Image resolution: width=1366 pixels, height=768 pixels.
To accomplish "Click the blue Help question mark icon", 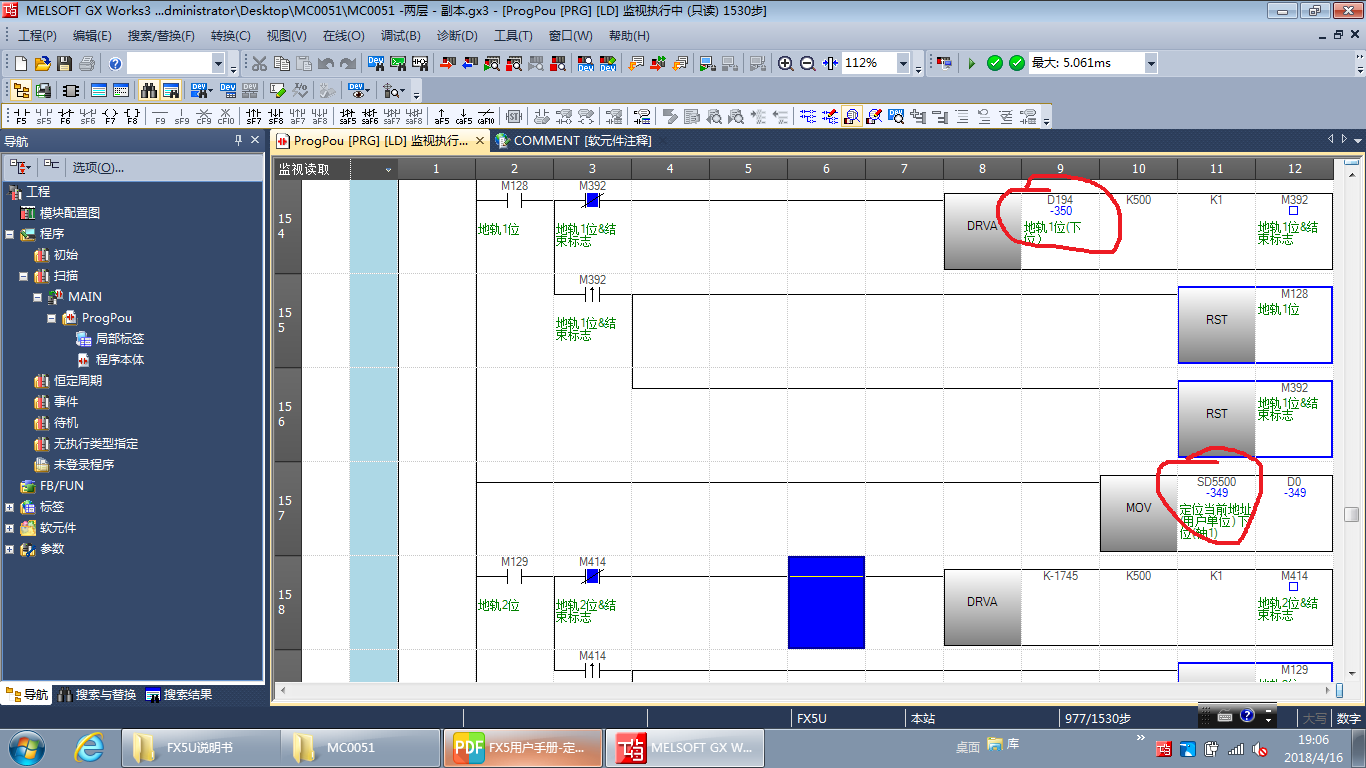I will click(x=115, y=63).
